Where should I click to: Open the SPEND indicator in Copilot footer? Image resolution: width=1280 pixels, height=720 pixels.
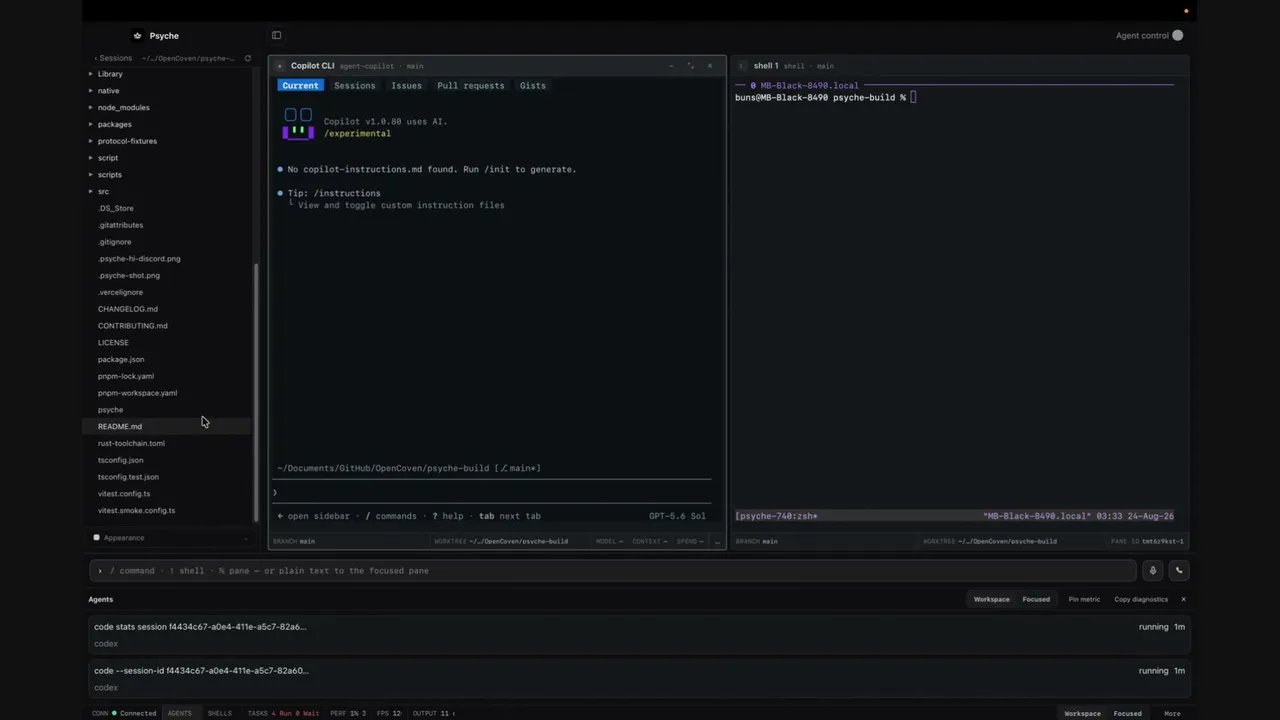[x=689, y=541]
